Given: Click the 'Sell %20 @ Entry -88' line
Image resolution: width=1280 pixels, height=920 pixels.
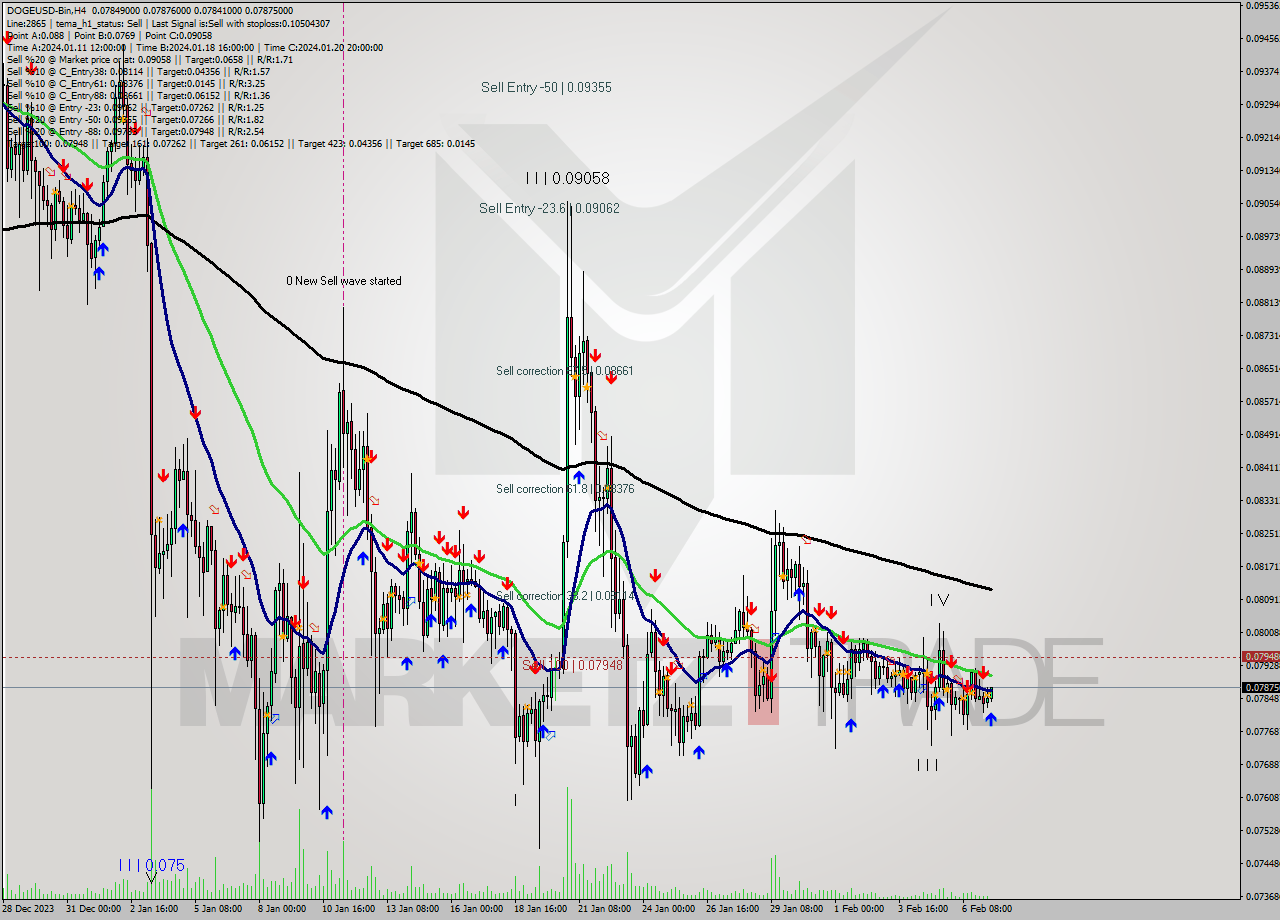Looking at the screenshot, I should (x=135, y=131).
